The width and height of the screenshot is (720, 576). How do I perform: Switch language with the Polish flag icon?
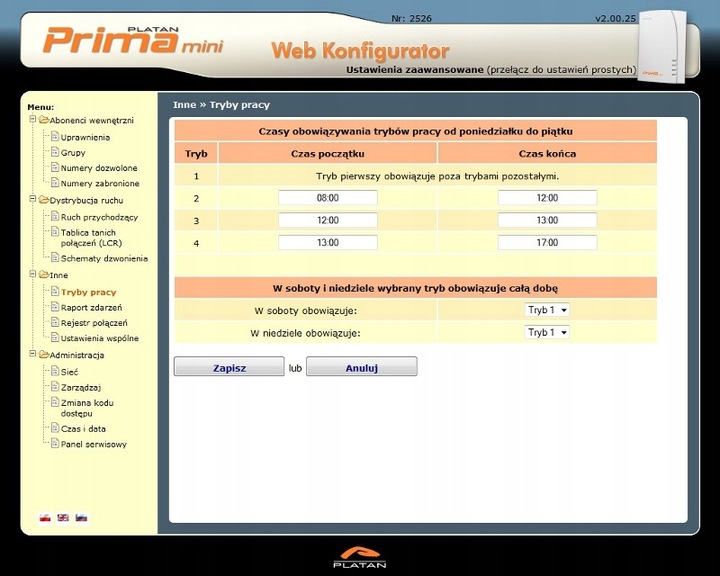click(45, 518)
